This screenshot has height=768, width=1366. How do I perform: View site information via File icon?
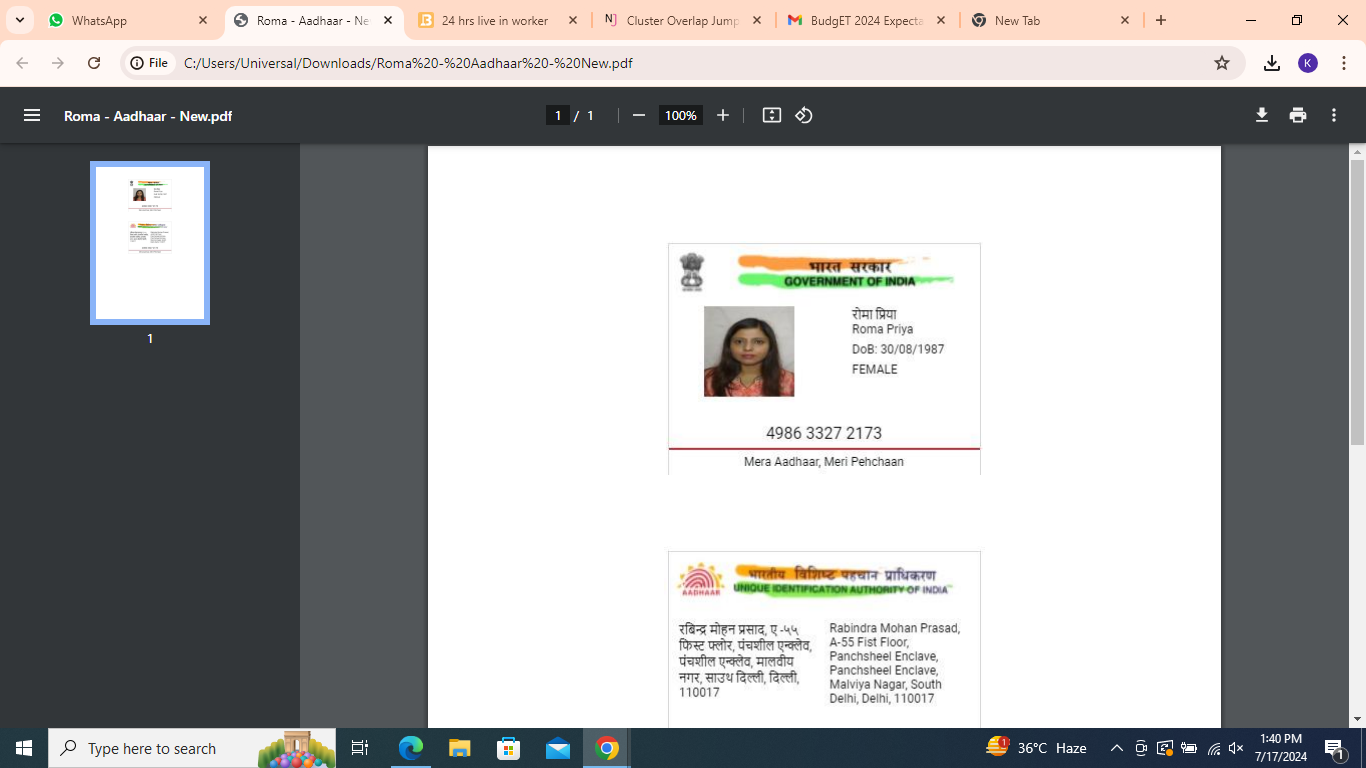click(149, 63)
